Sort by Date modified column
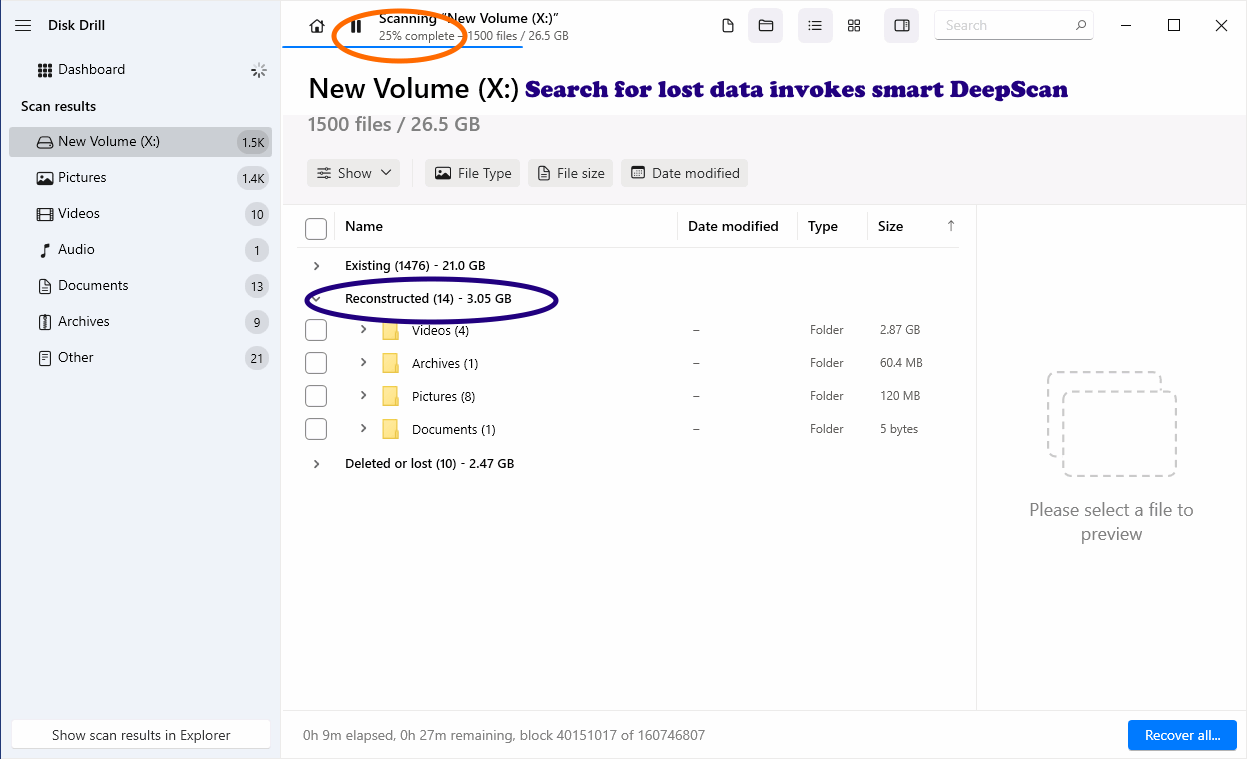This screenshot has height=759, width=1247. click(733, 227)
